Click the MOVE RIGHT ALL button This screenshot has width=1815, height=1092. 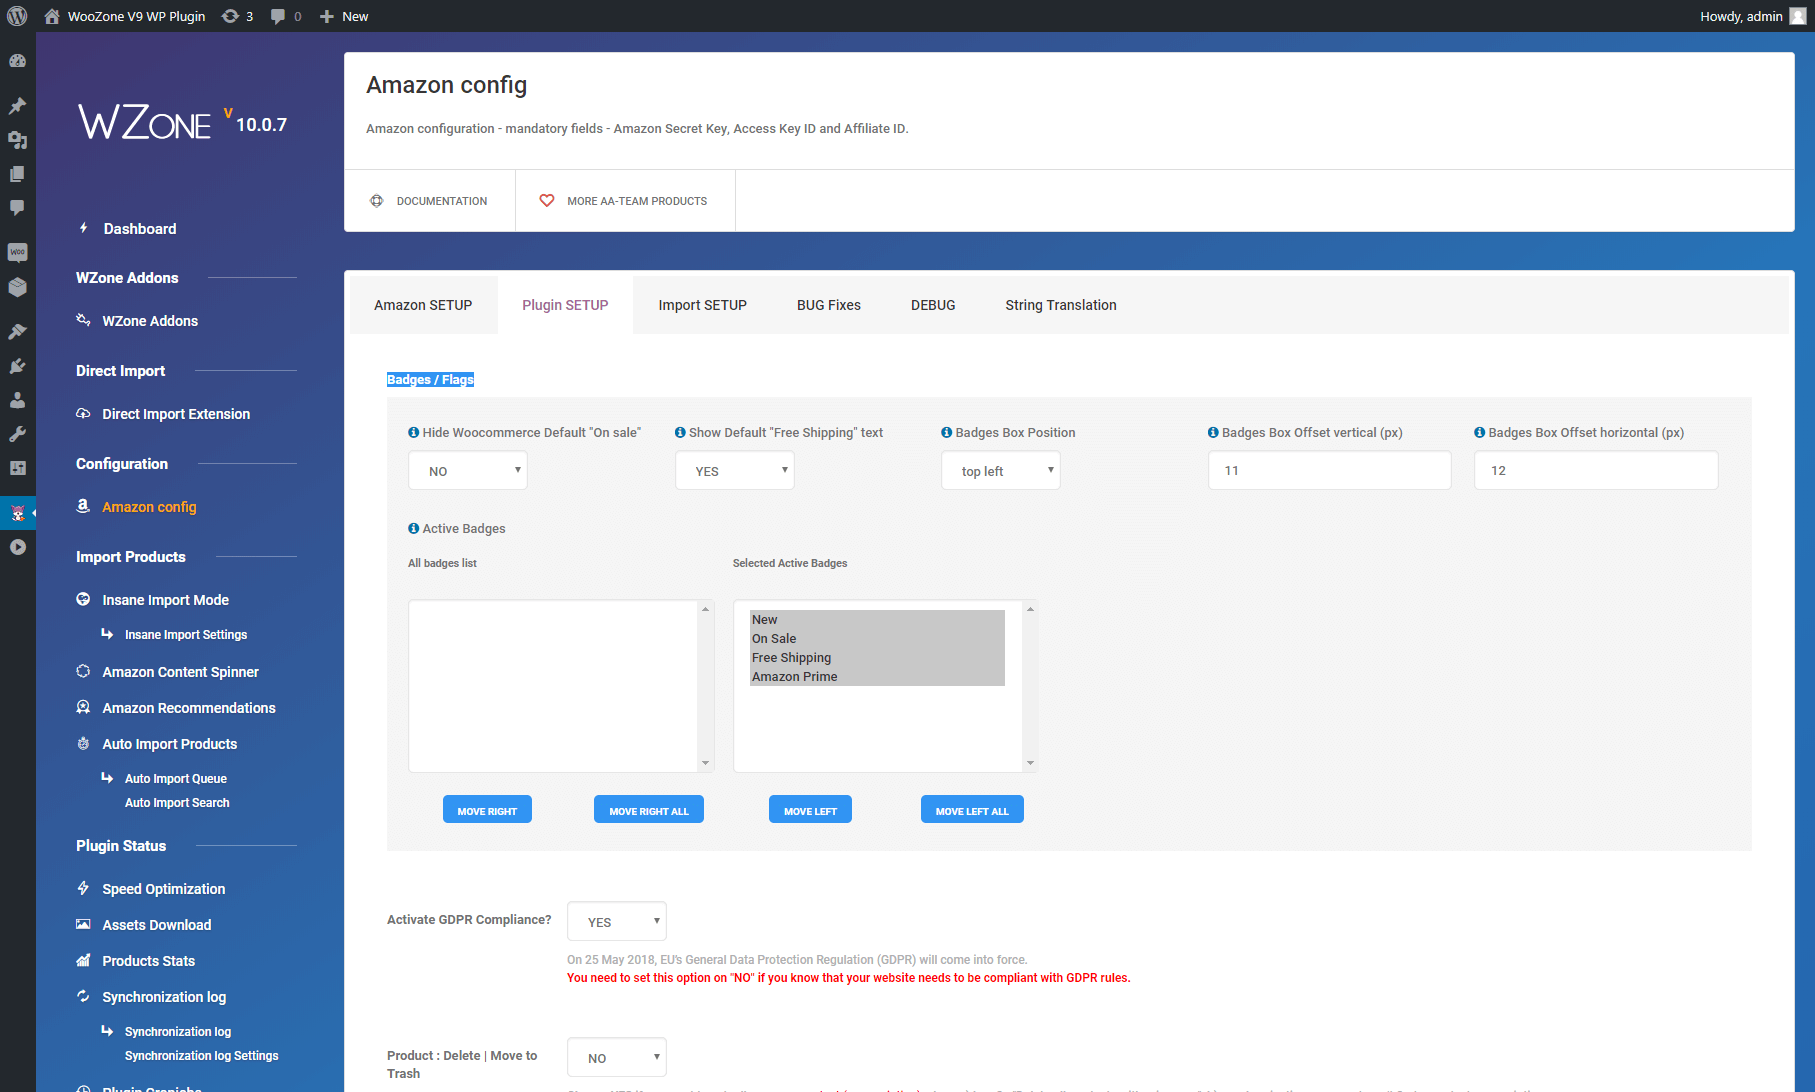click(649, 810)
